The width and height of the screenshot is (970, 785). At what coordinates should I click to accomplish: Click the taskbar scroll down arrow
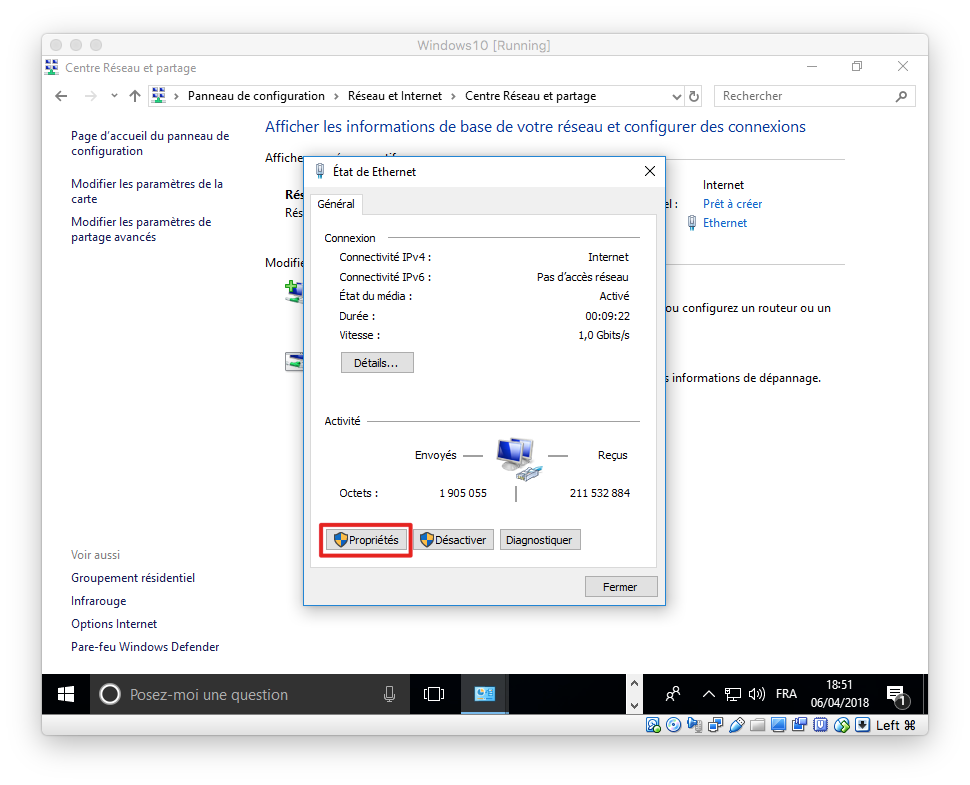634,705
